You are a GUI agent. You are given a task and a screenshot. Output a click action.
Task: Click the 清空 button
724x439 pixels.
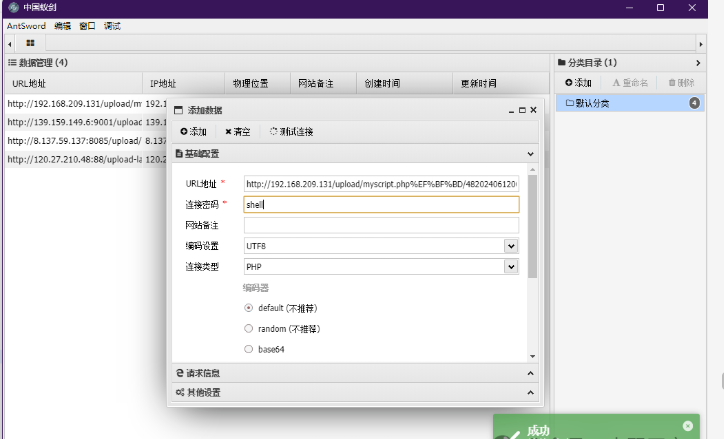(238, 132)
